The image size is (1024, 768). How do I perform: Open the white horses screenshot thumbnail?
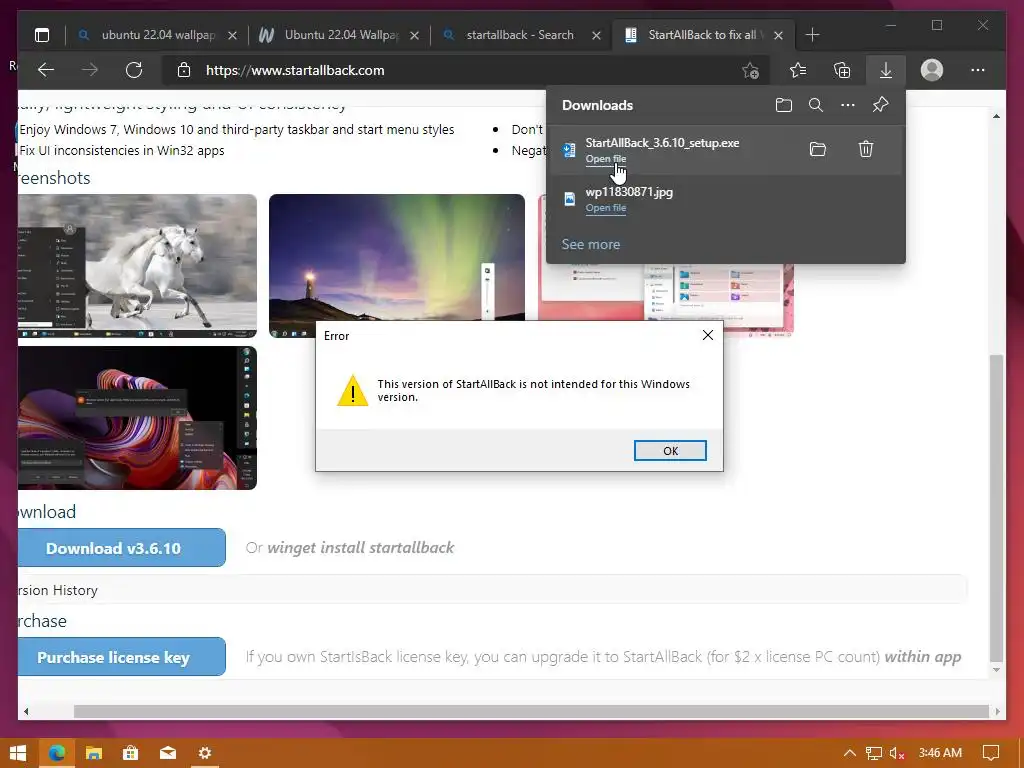click(x=137, y=266)
